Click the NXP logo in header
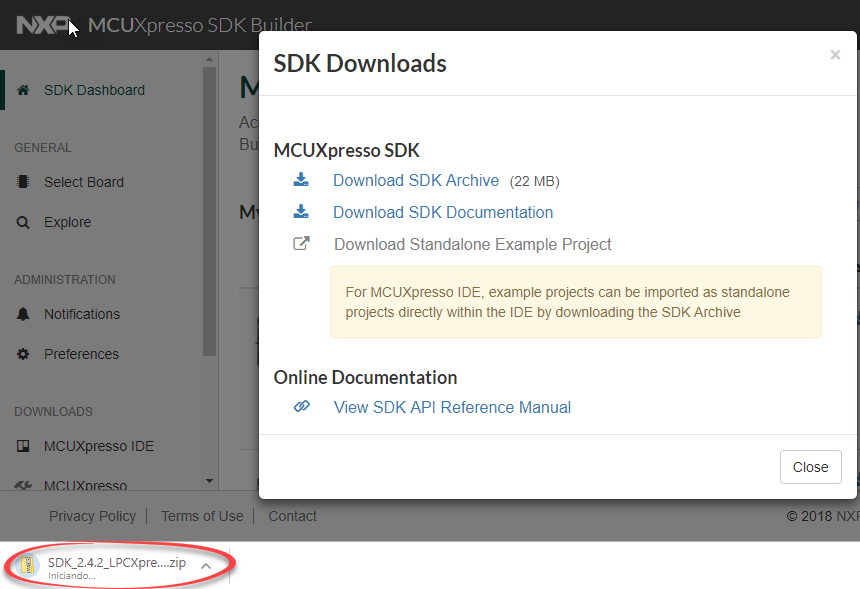 [44, 25]
